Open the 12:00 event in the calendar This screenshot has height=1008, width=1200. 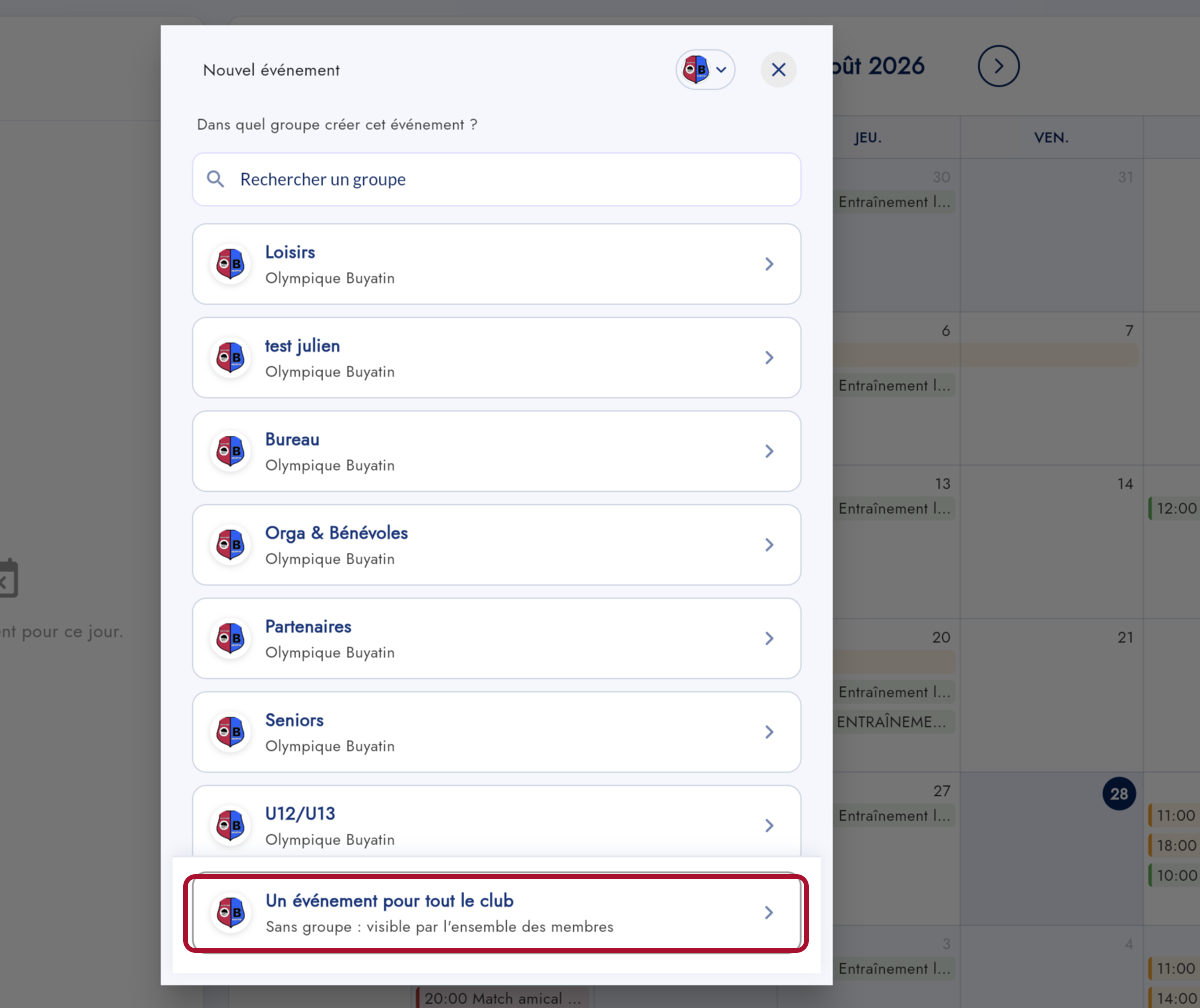pos(1174,509)
